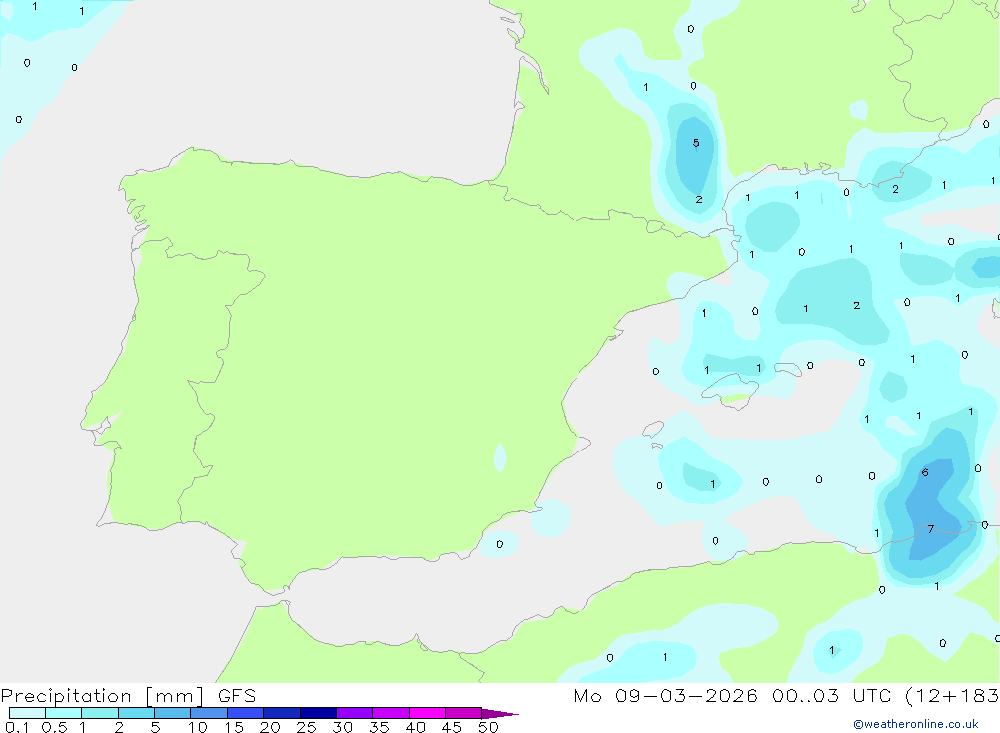This screenshot has height=733, width=1000.
Task: Pick the 2–5 mm legend color swatch
Action: click(136, 713)
